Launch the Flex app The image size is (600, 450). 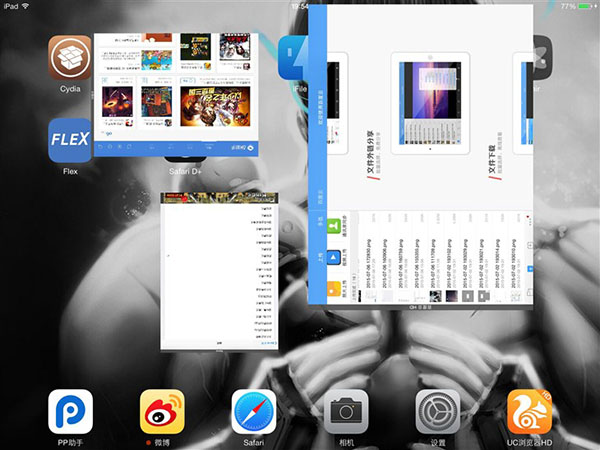pos(70,140)
